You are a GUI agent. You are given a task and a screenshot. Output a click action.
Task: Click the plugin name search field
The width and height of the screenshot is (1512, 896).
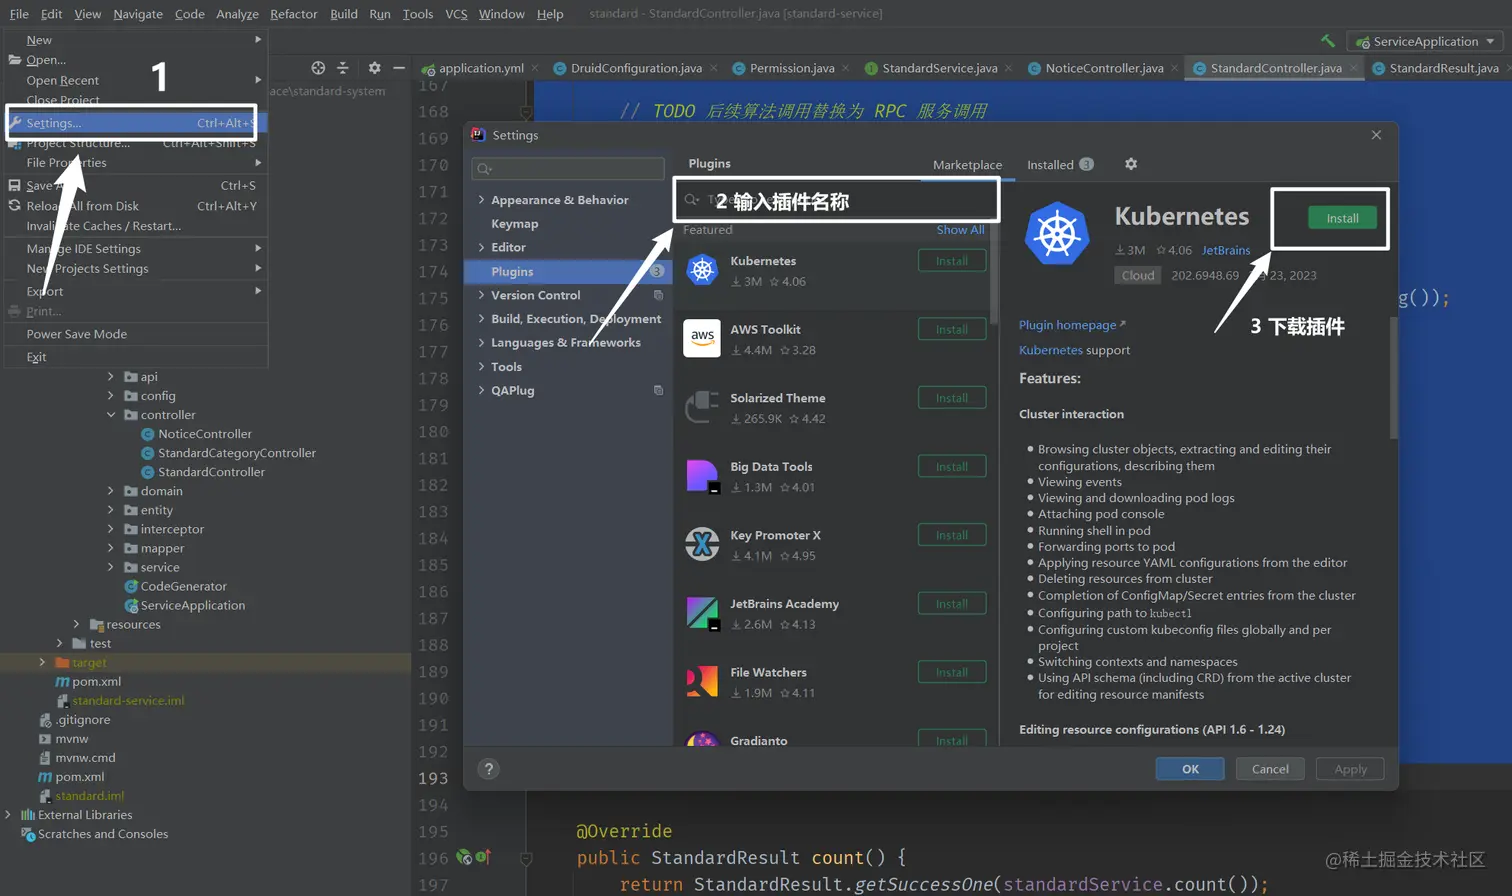tap(837, 200)
